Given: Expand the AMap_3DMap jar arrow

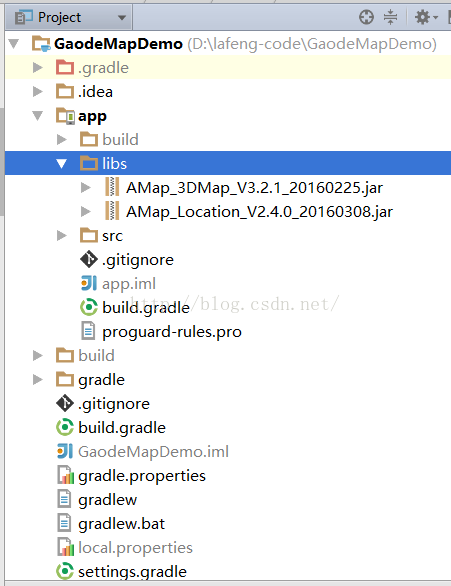Looking at the screenshot, I should point(86,187).
